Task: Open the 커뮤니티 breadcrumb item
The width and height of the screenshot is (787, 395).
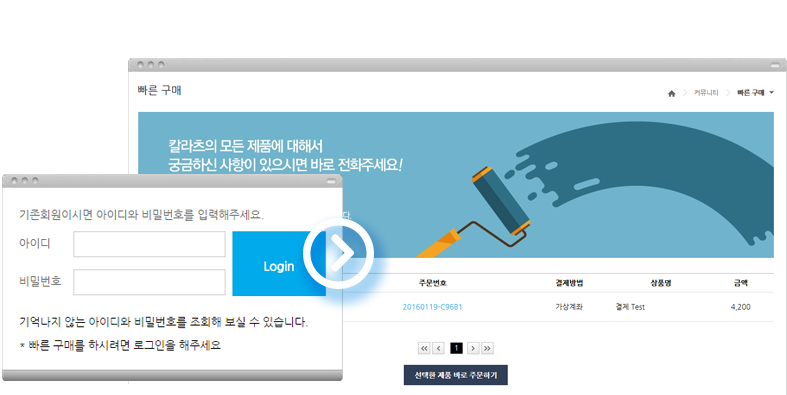Action: 706,93
